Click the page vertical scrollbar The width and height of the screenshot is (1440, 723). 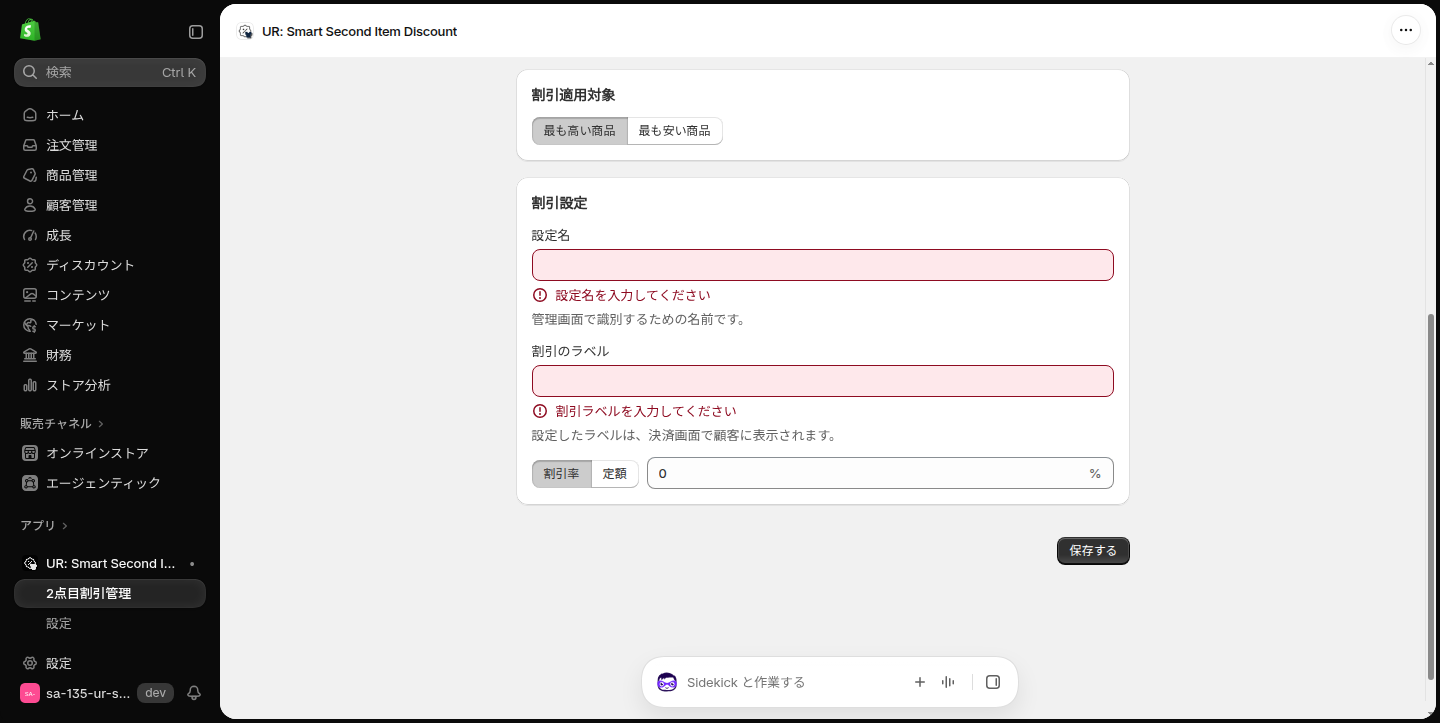pos(1430,496)
